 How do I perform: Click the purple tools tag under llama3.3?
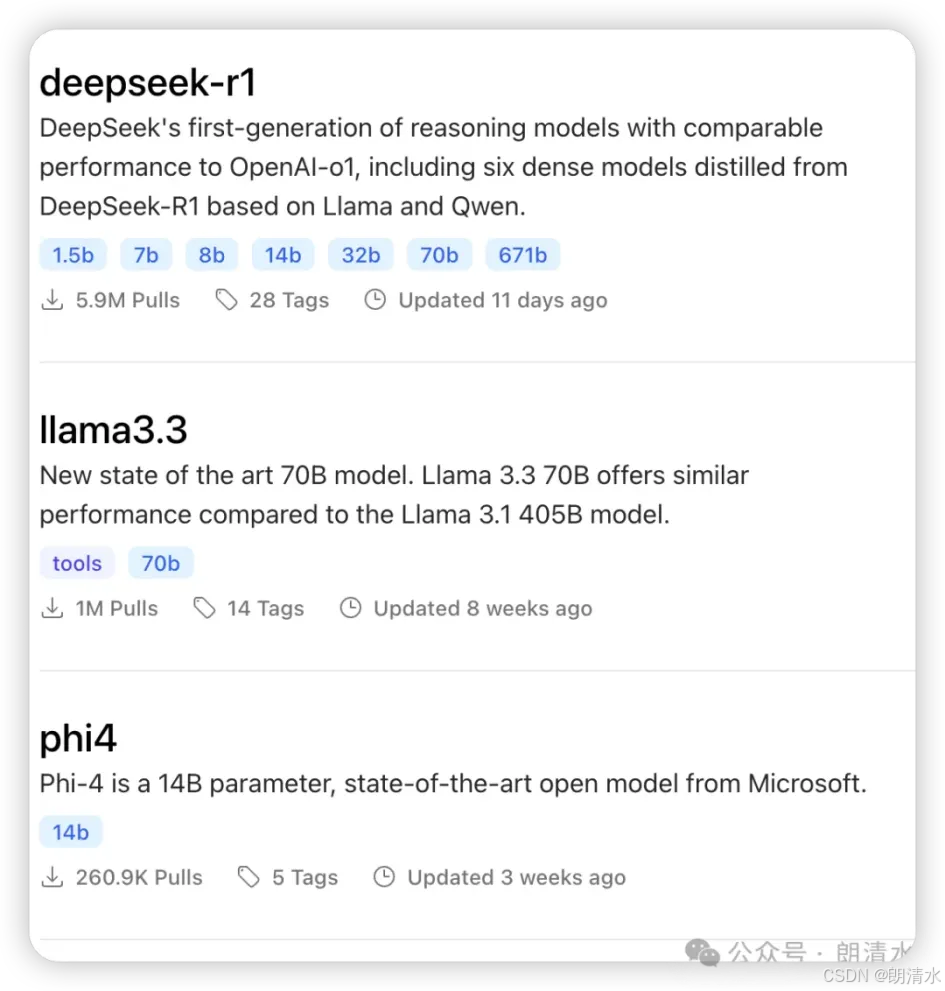tap(77, 563)
